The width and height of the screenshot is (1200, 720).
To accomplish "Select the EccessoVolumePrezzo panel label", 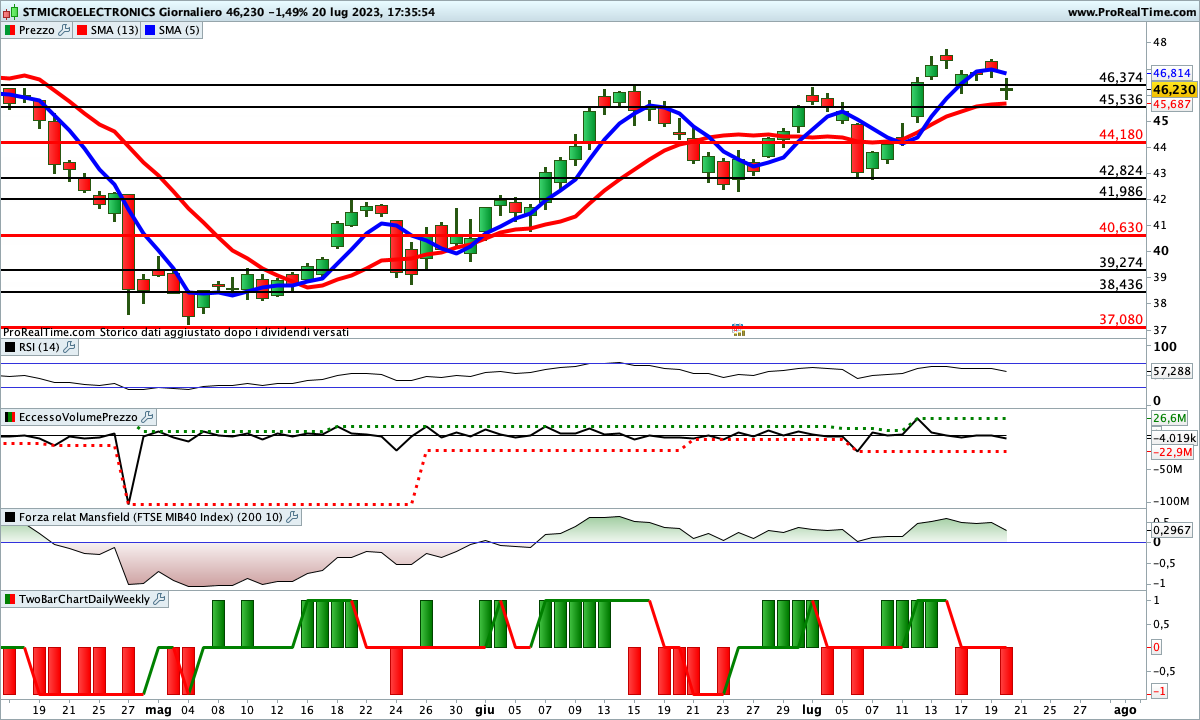I will click(79, 417).
